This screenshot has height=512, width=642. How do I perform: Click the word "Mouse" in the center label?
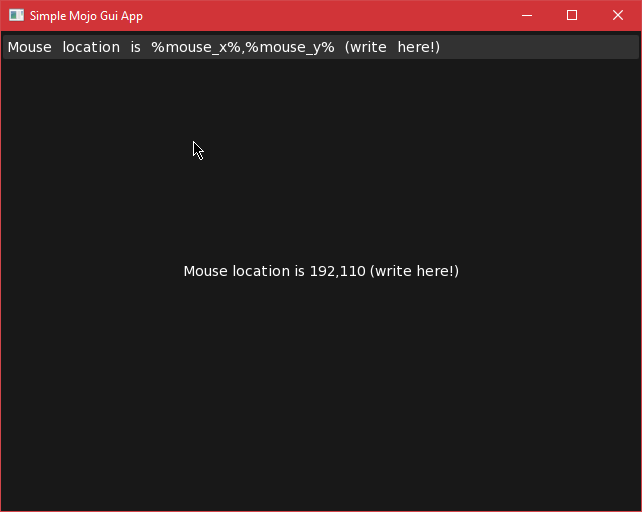click(x=206, y=271)
